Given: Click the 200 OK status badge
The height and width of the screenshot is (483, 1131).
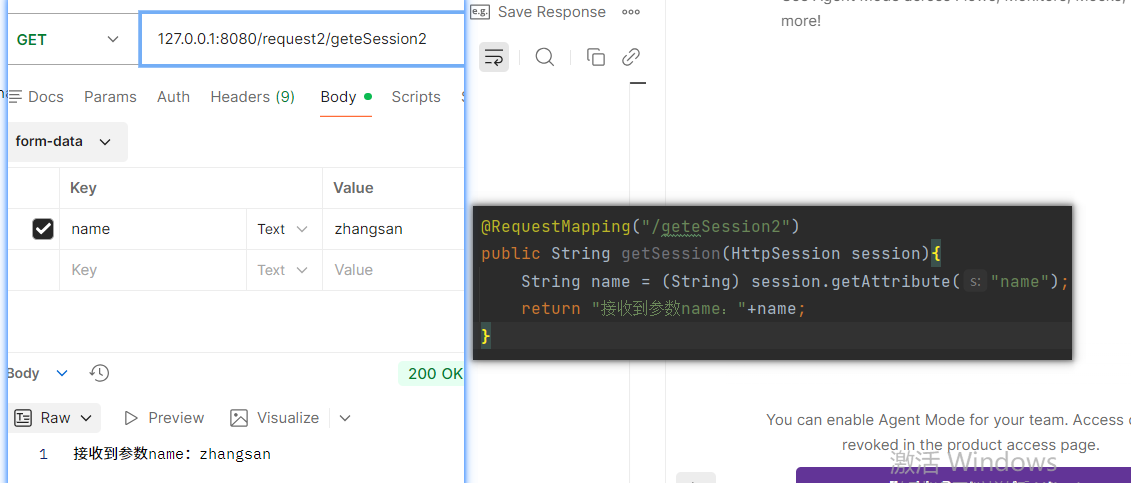Looking at the screenshot, I should (431, 373).
